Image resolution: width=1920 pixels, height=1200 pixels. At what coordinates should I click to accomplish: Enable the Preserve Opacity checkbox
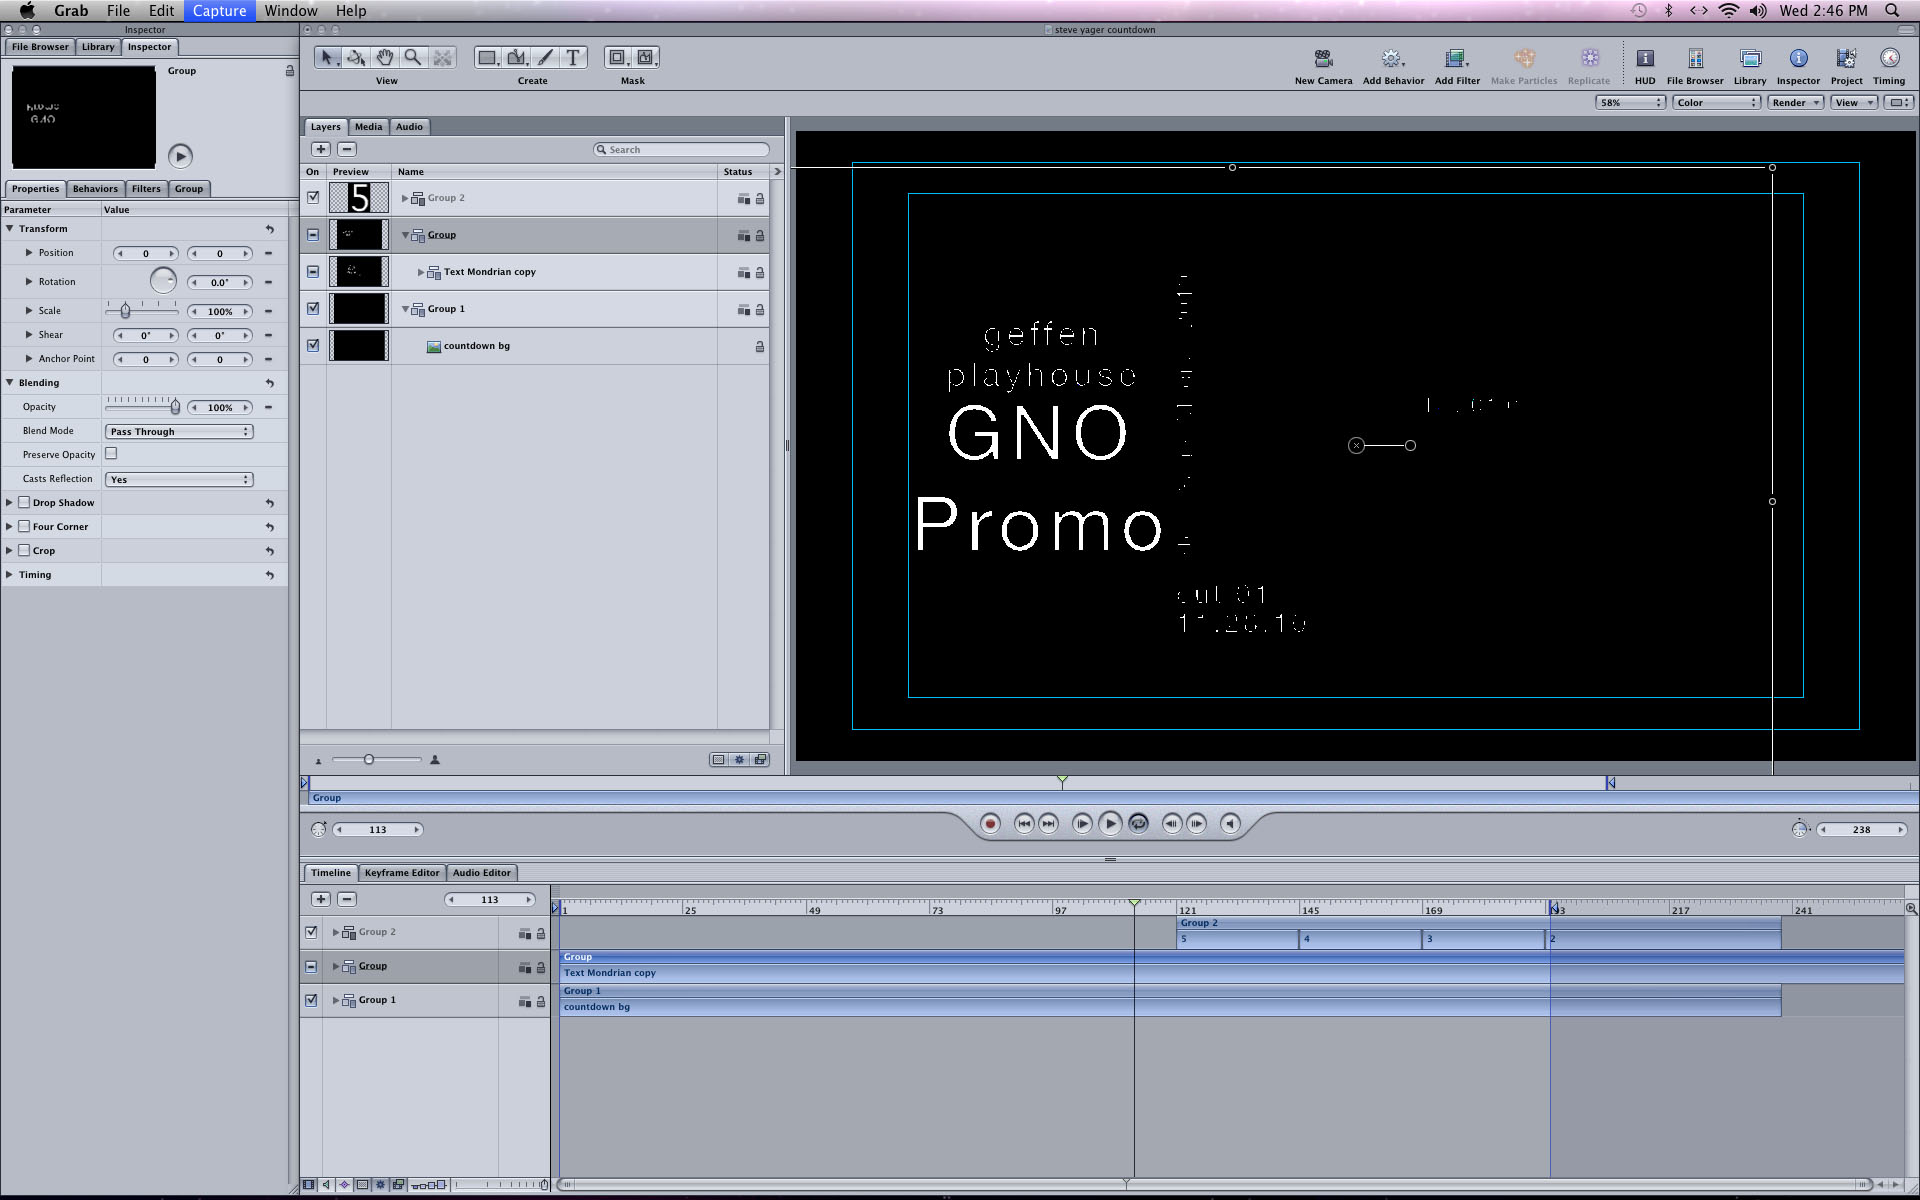[111, 454]
